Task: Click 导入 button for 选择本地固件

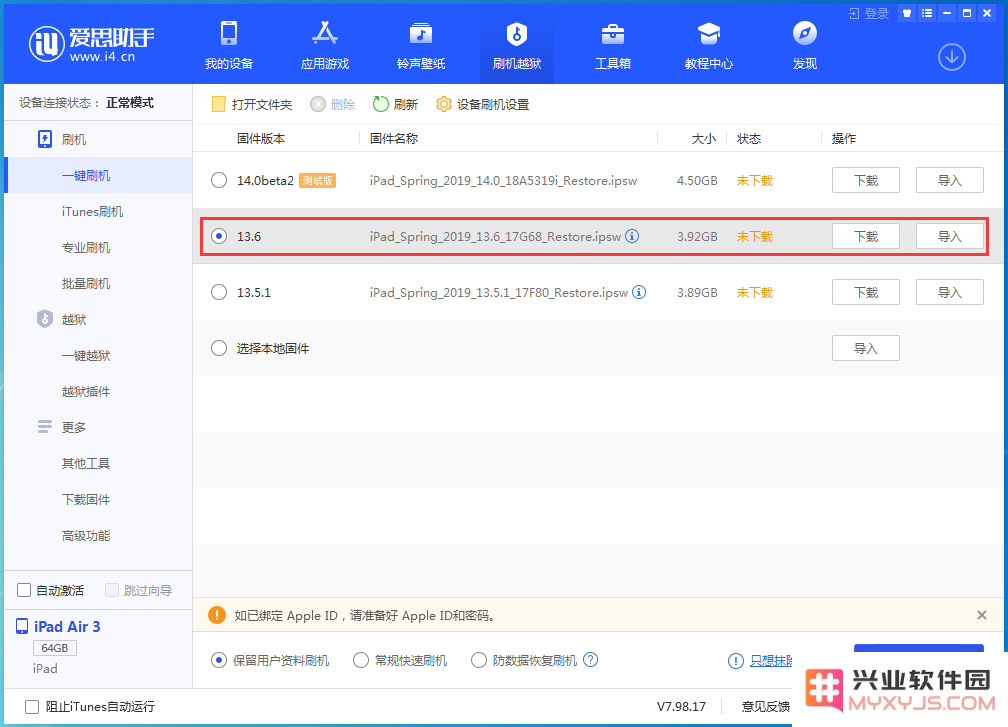Action: click(x=865, y=348)
